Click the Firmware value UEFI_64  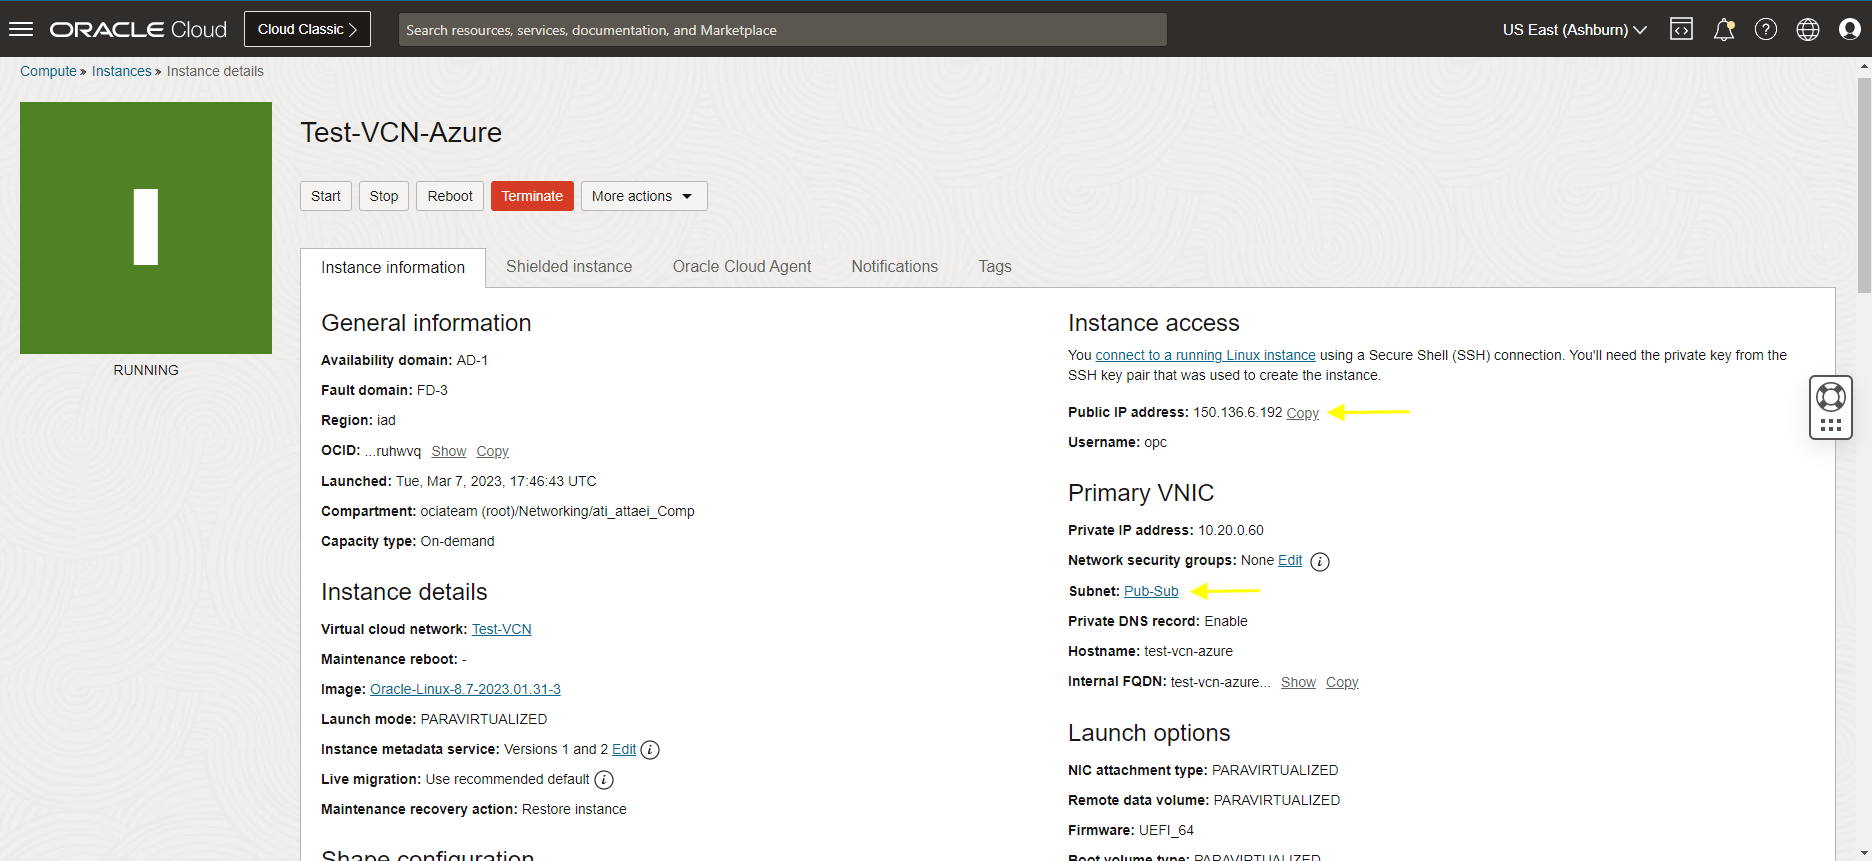coord(1166,831)
